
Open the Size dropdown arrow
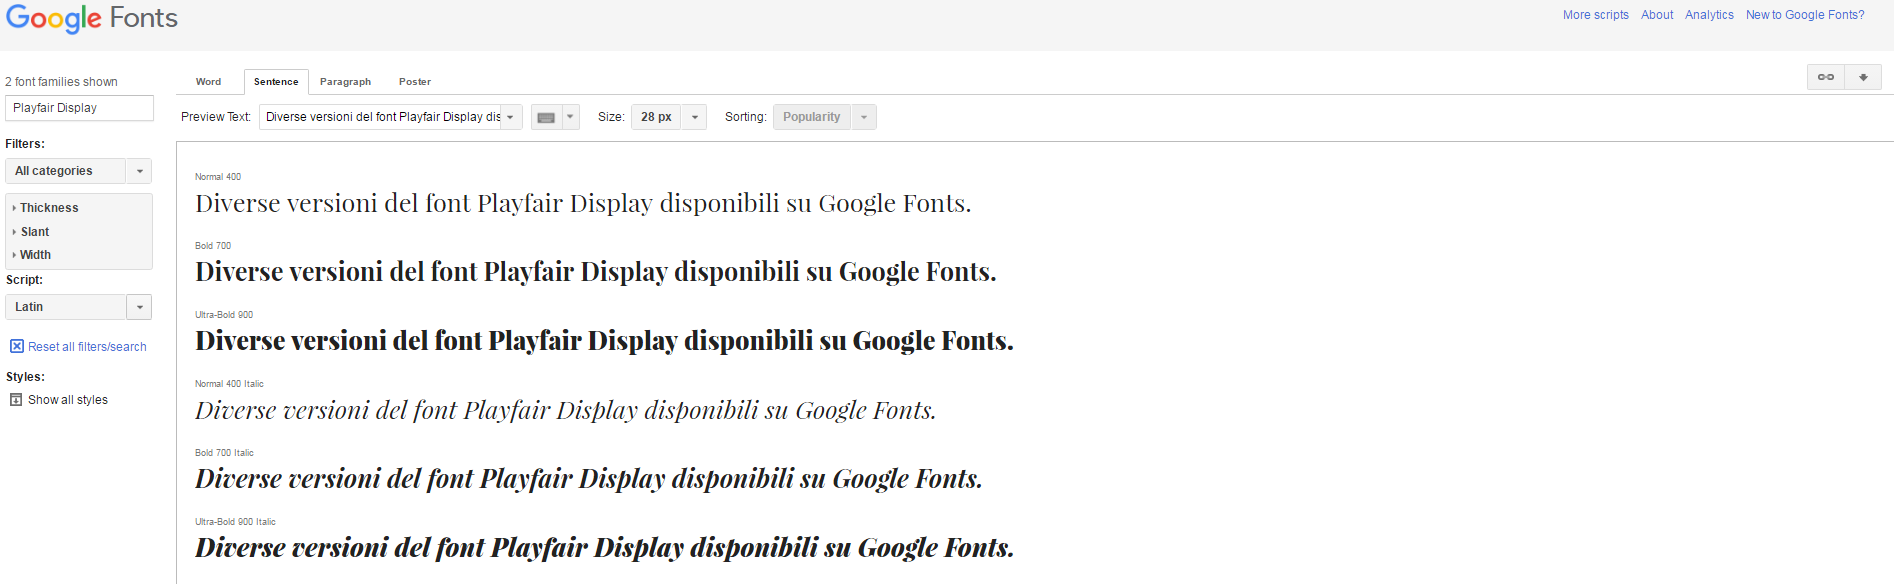pos(695,117)
